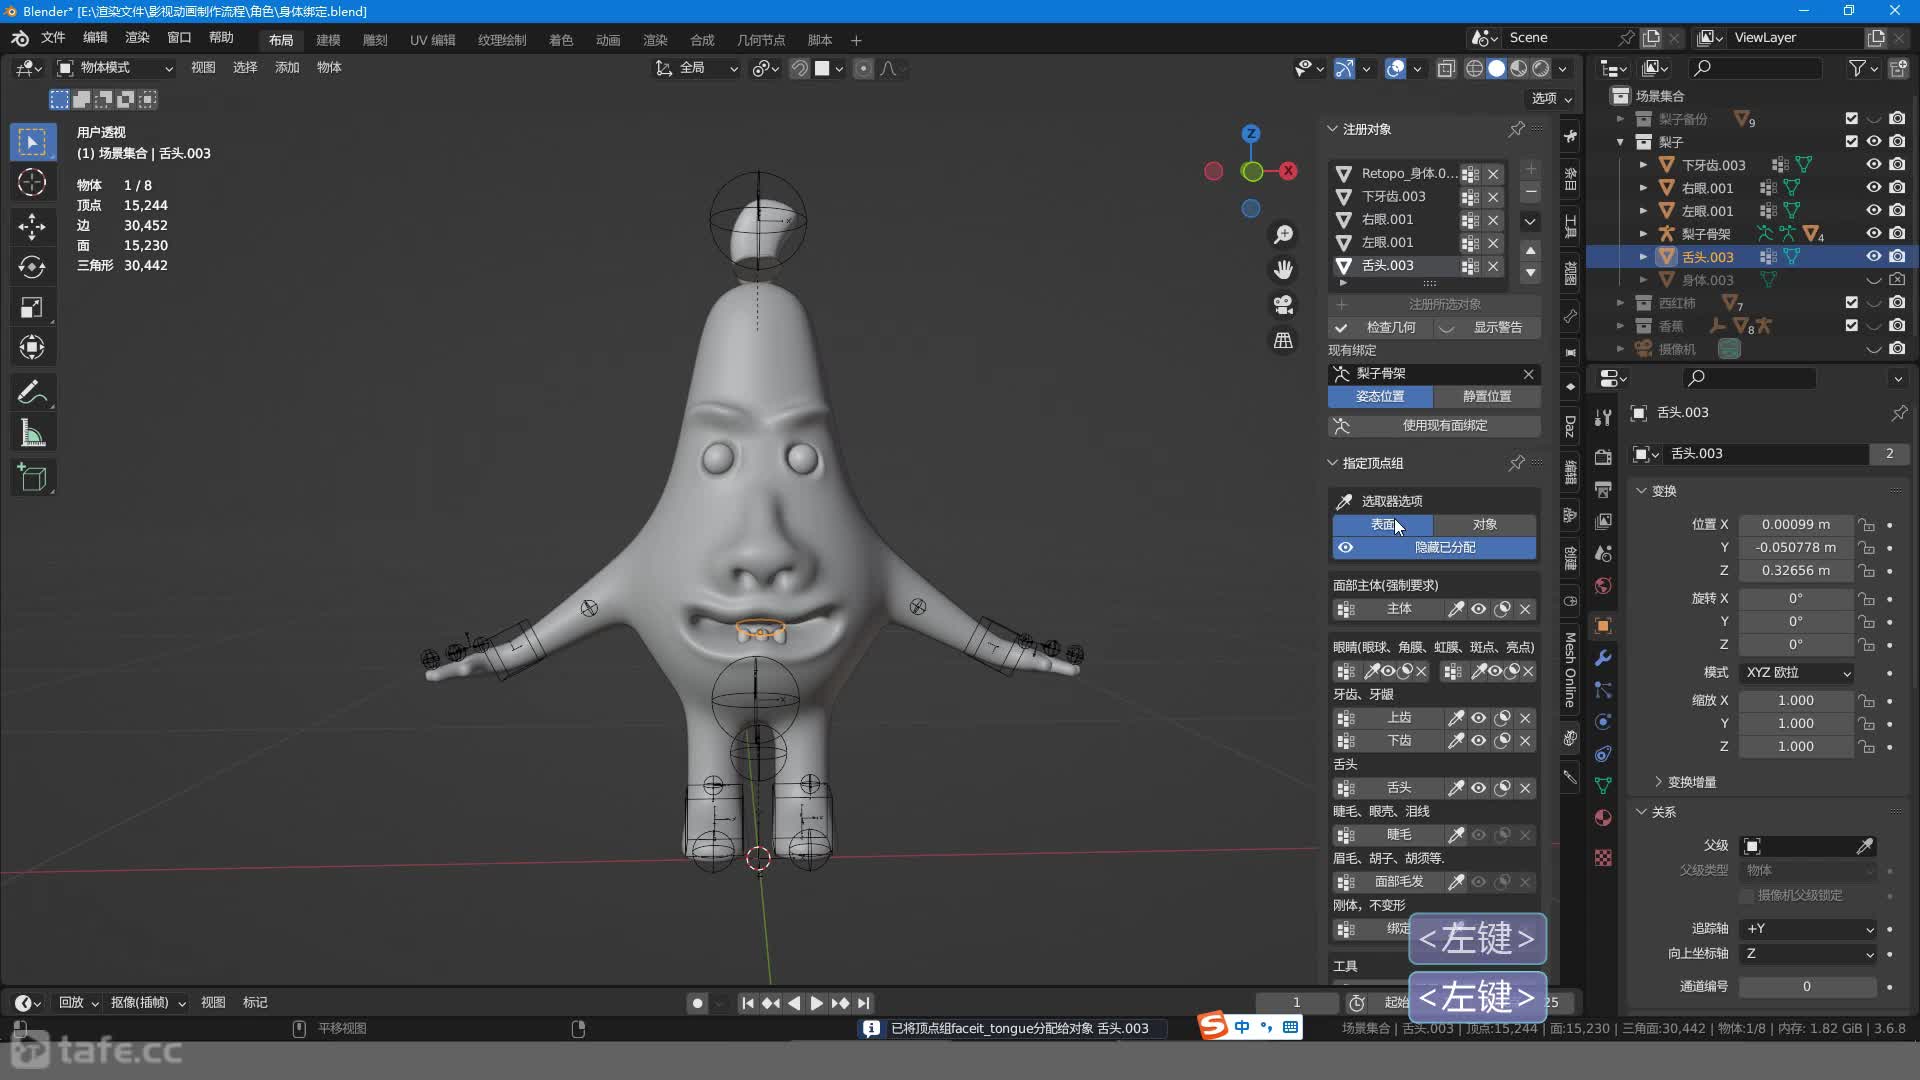Click 静置位置 button

coord(1487,397)
